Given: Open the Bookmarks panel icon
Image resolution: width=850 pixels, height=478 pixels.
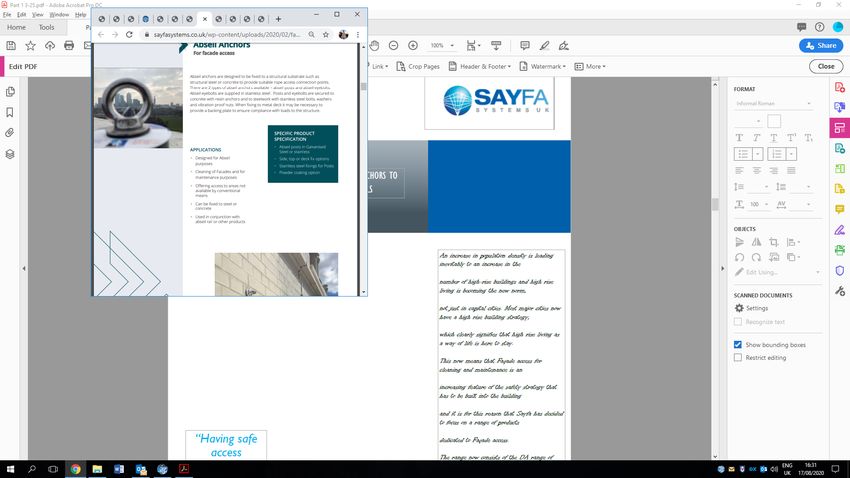Looking at the screenshot, I should tap(10, 112).
